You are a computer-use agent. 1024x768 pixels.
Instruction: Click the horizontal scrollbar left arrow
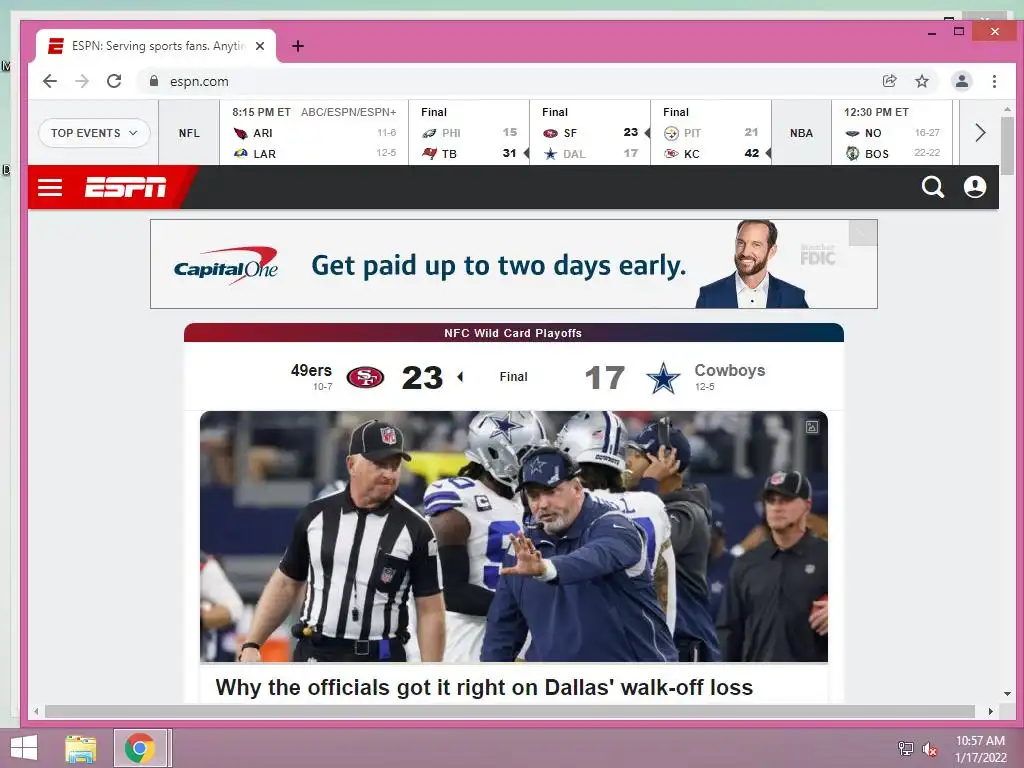[x=36, y=711]
